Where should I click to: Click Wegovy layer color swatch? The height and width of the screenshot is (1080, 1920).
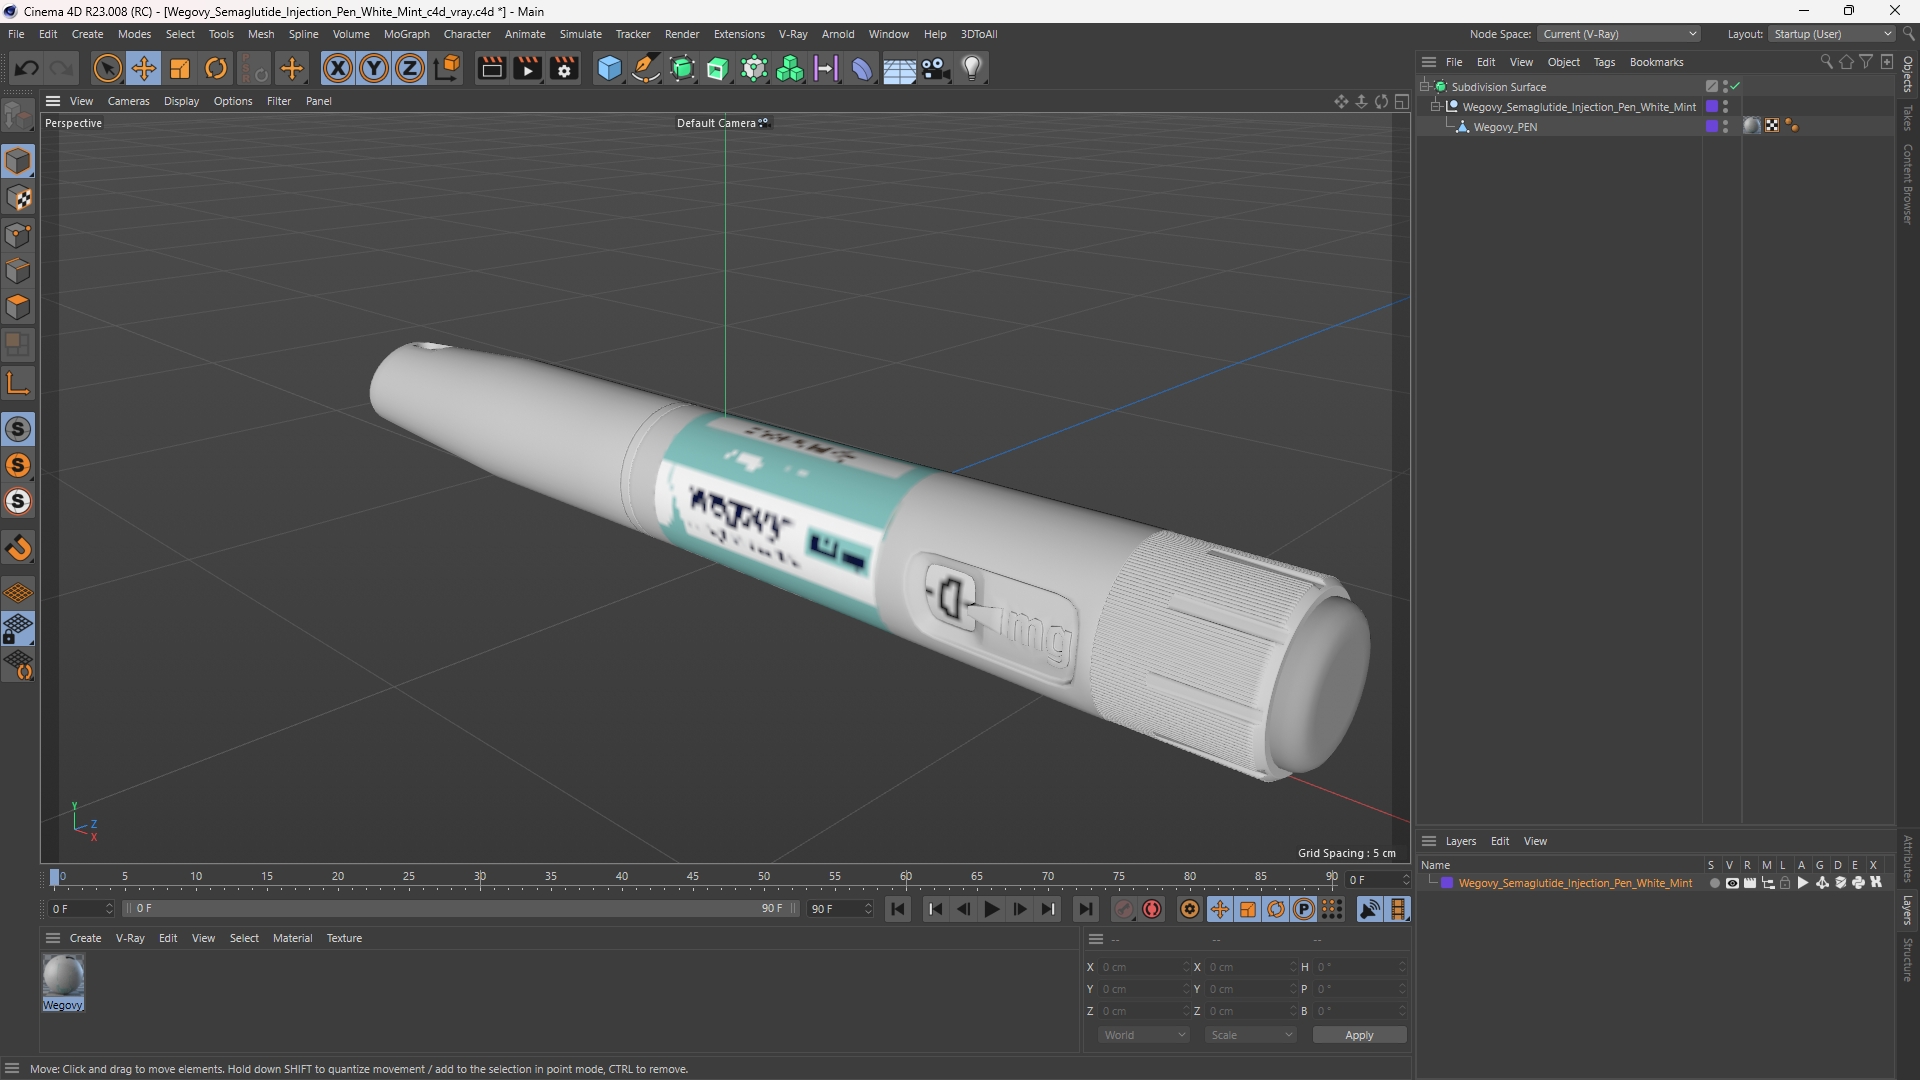tap(1446, 883)
